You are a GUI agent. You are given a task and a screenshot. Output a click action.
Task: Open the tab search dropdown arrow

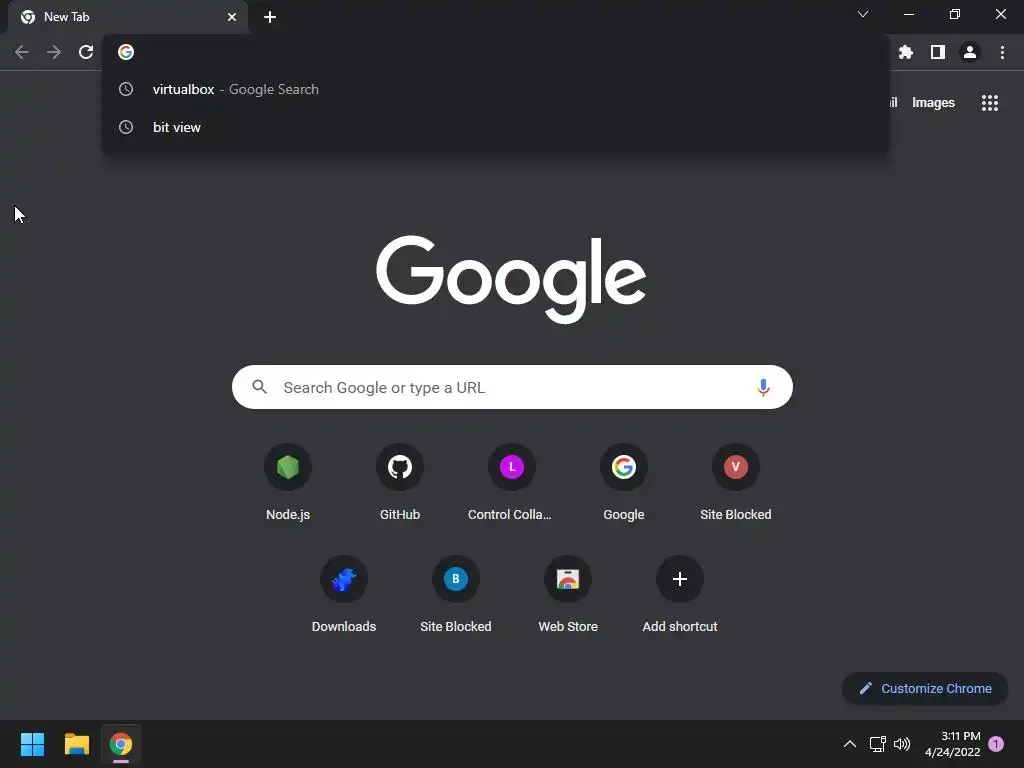point(863,14)
